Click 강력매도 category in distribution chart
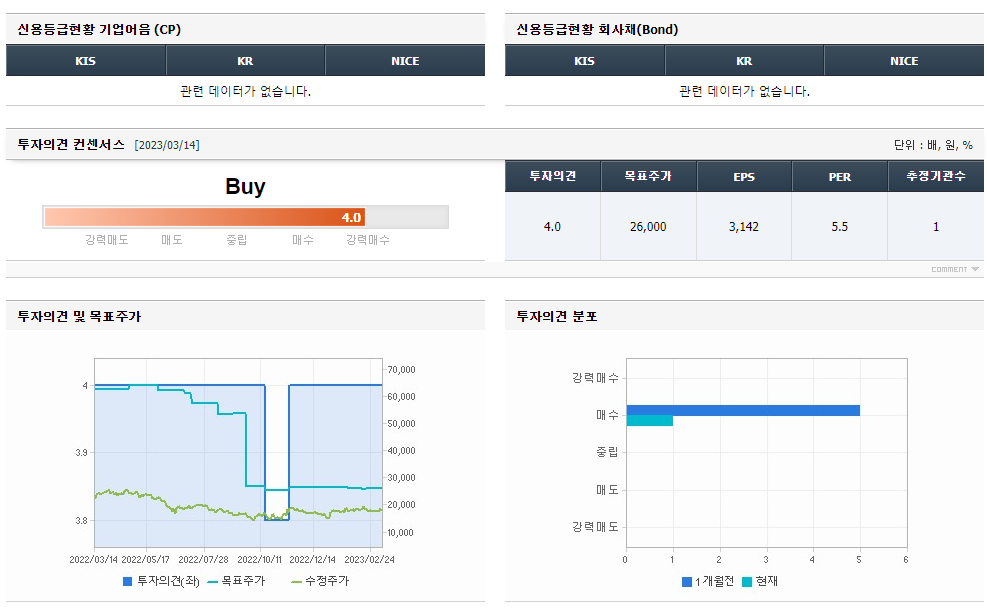 (x=595, y=526)
